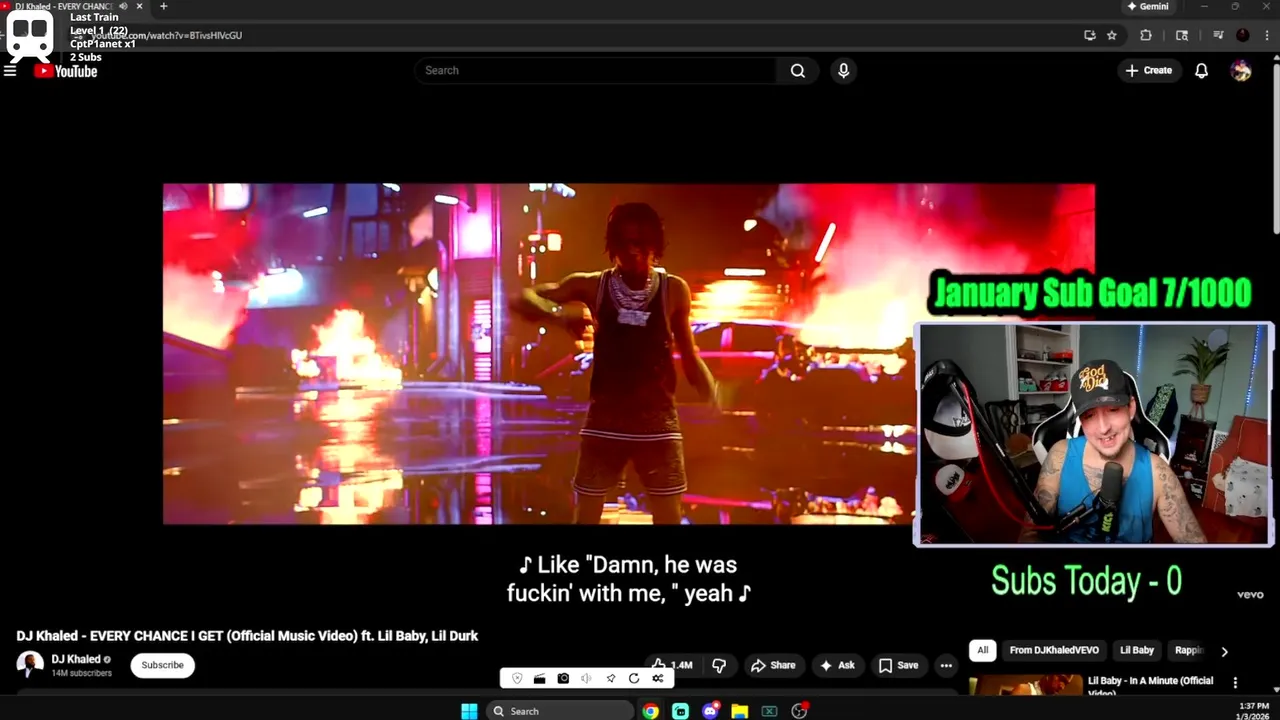Screen dimensions: 1280x720
Task: Subscribe to DJ Khaled channel
Action: (162, 665)
